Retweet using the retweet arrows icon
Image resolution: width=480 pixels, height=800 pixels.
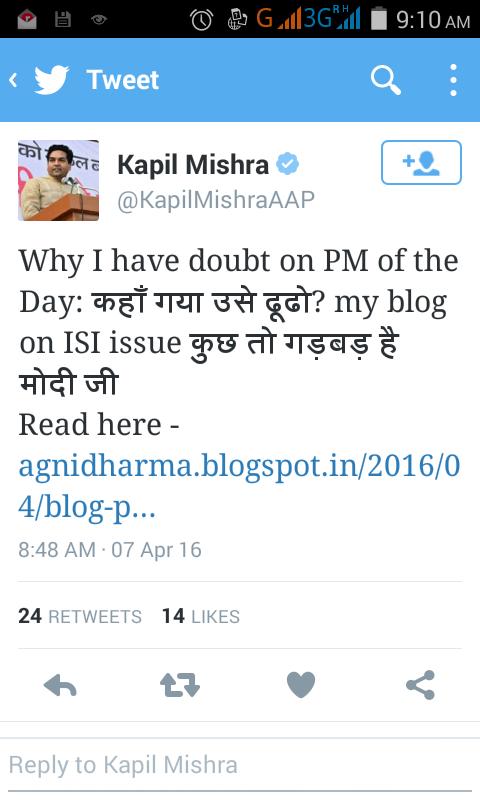coord(180,685)
